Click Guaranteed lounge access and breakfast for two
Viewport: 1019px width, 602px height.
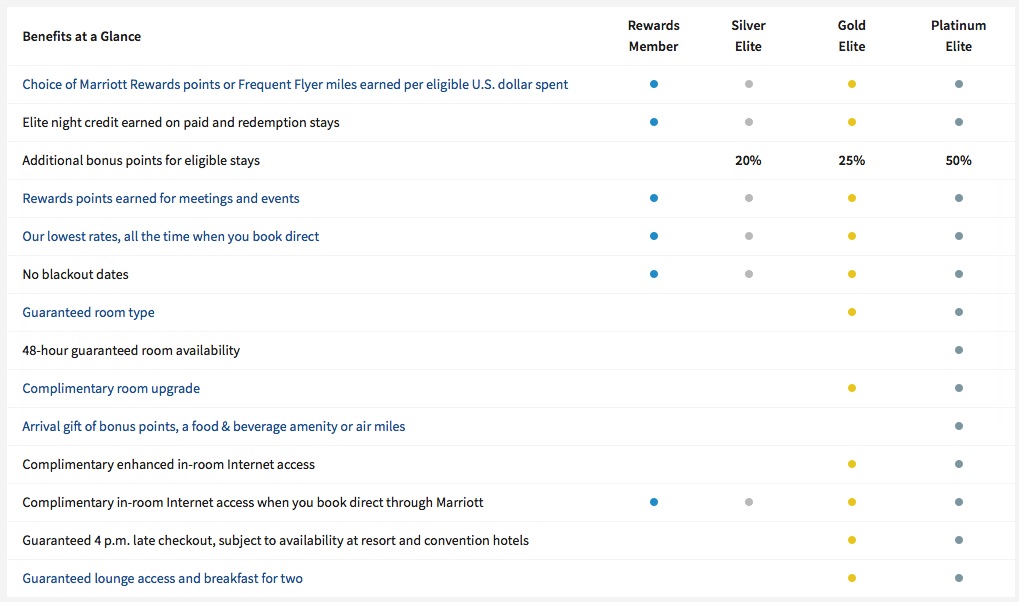[x=162, y=578]
